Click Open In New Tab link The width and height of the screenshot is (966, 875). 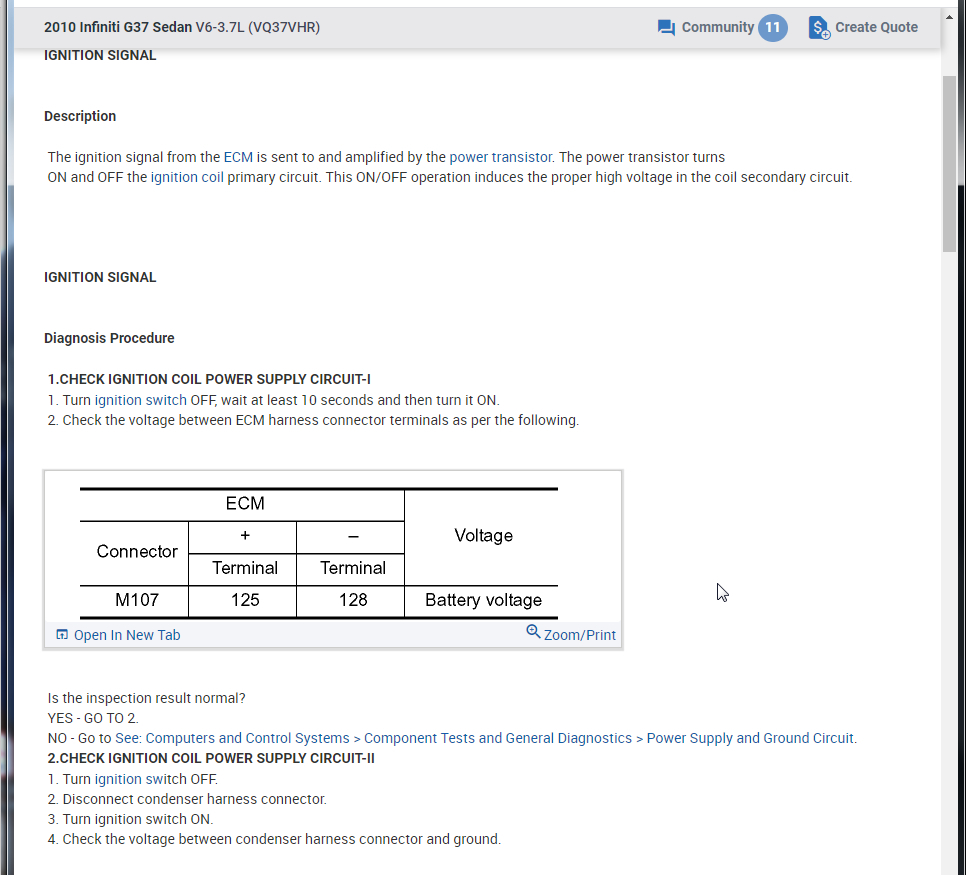click(x=127, y=635)
